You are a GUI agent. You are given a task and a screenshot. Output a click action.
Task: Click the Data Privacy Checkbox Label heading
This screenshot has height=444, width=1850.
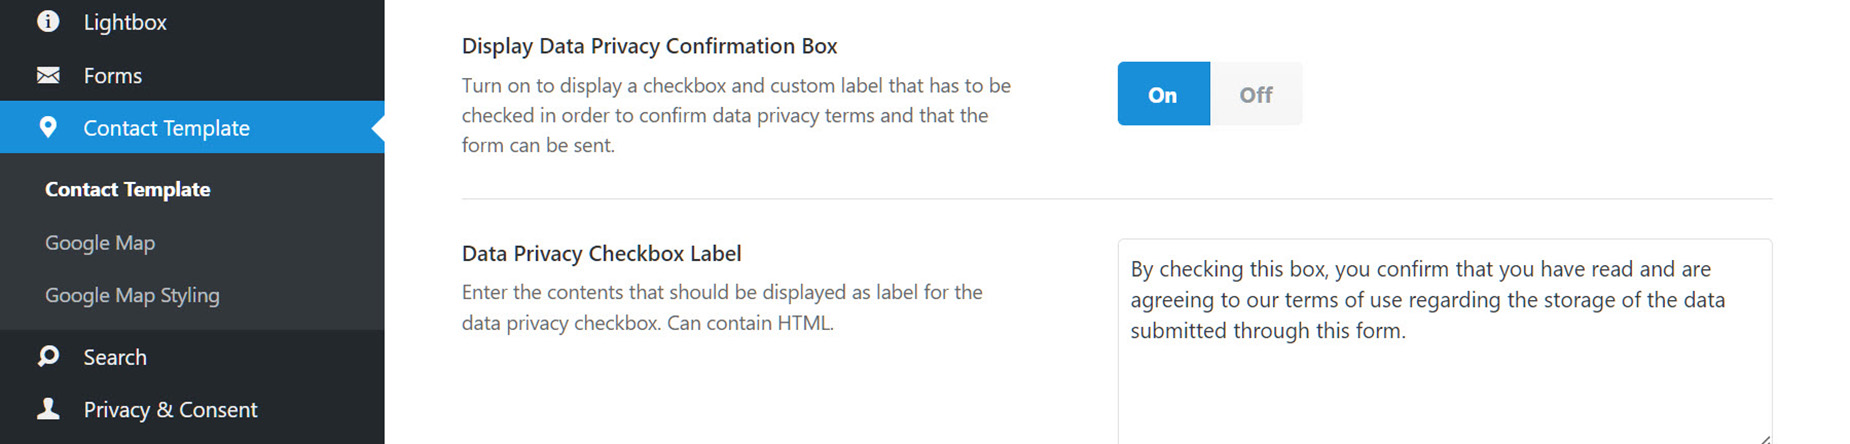pos(602,254)
